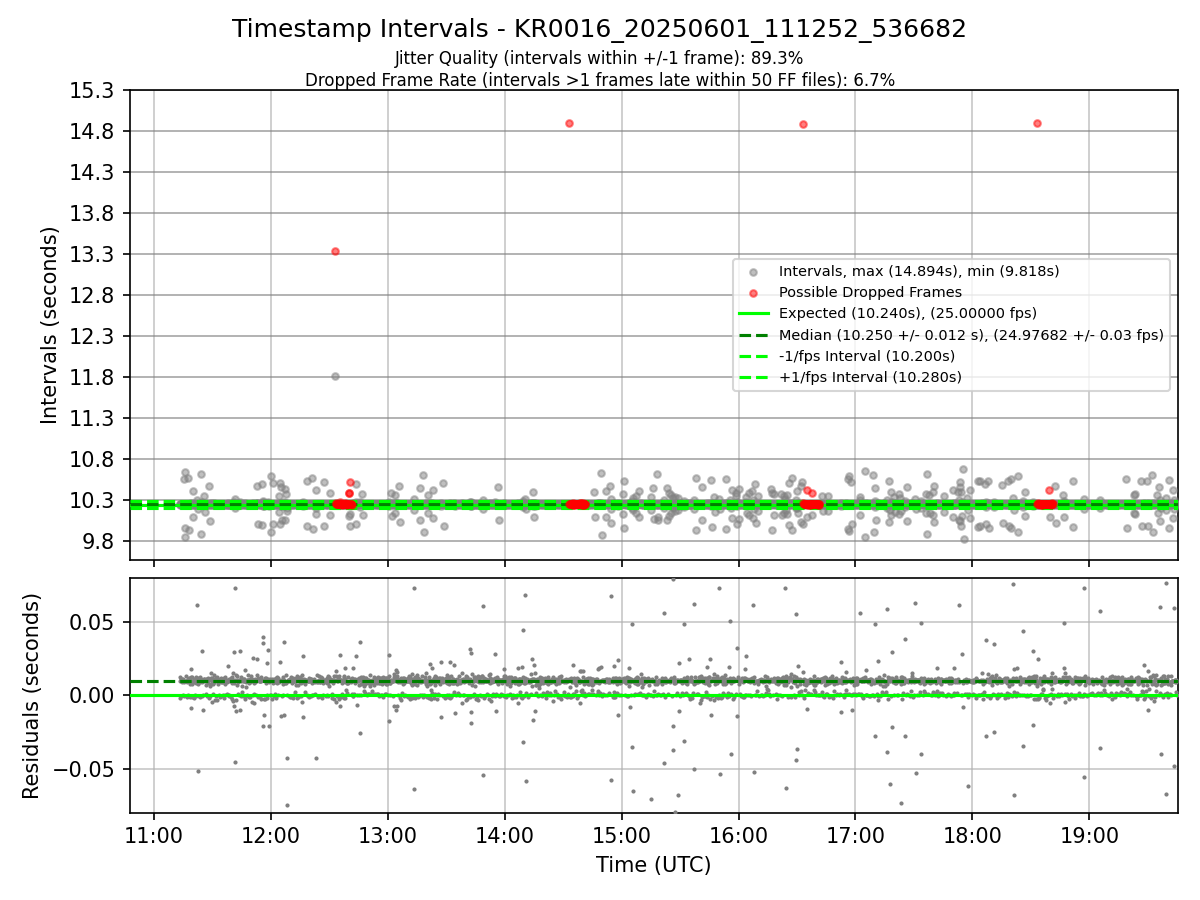
Task: Click the 'Intervals (seconds)' y-axis label
Action: [49, 324]
